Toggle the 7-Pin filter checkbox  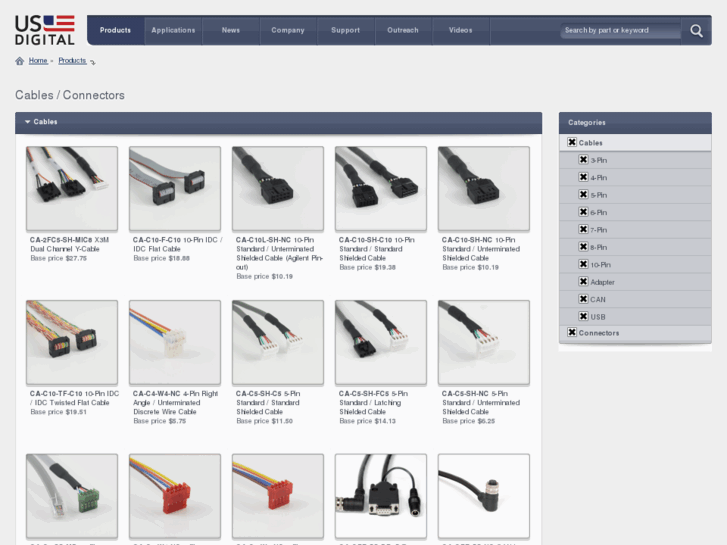(x=583, y=229)
